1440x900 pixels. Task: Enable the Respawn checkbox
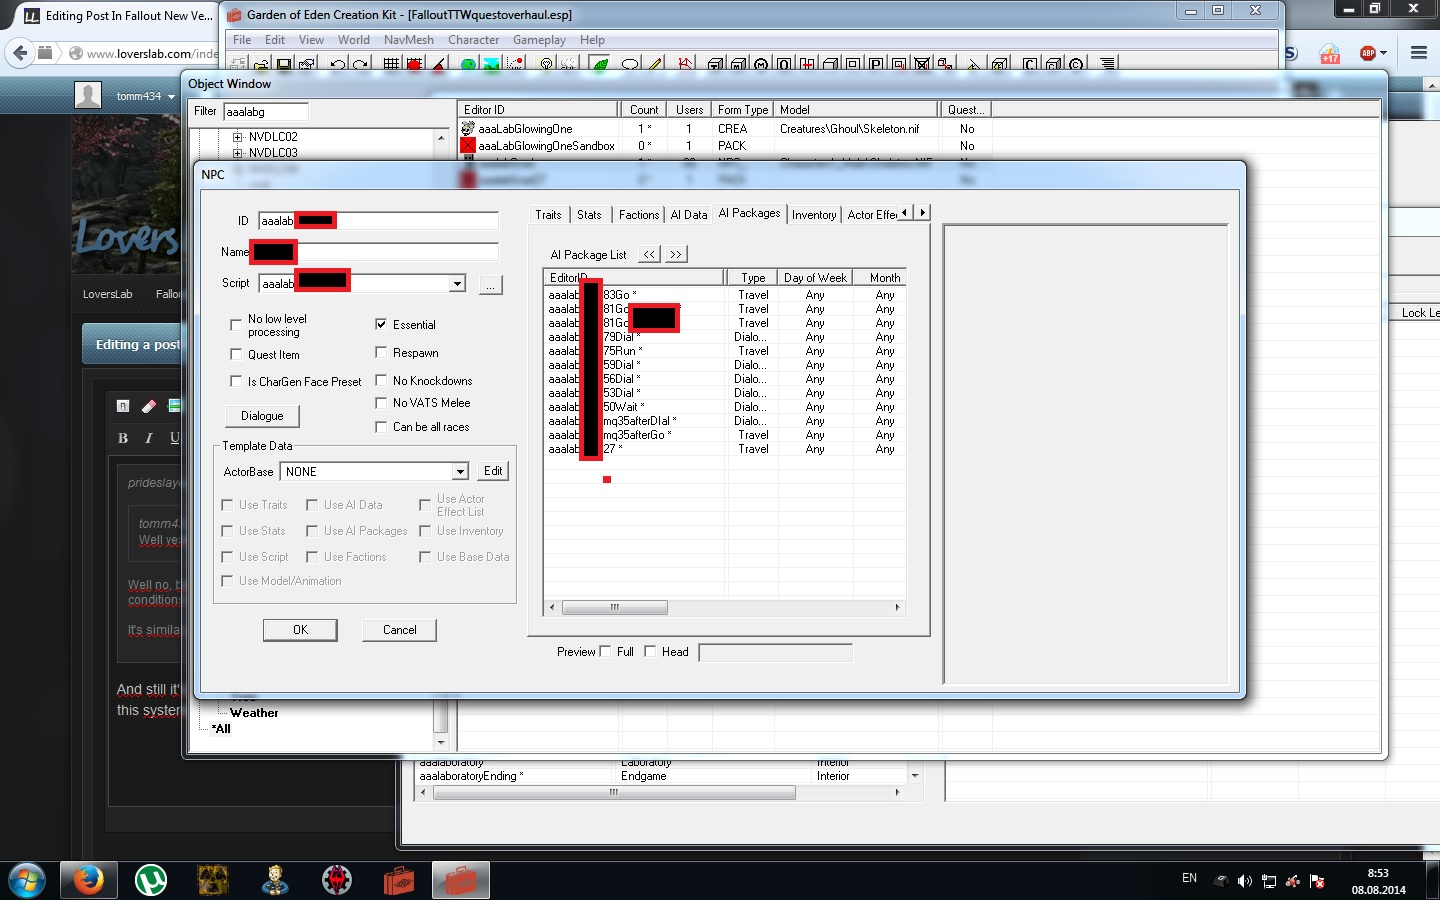pos(381,352)
